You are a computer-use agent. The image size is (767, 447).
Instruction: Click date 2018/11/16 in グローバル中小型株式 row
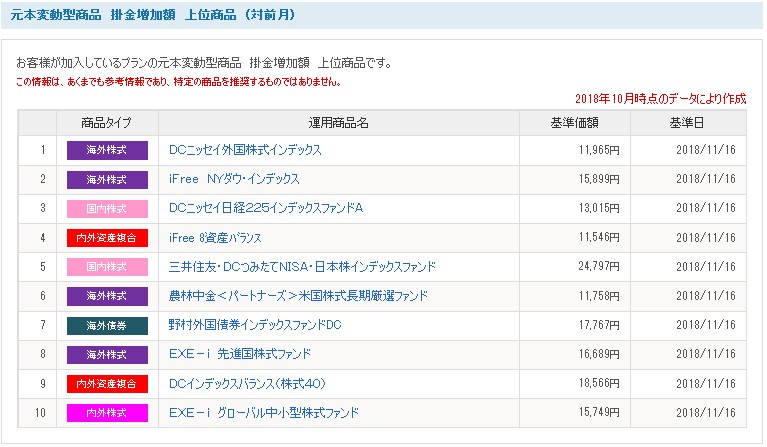pos(706,413)
